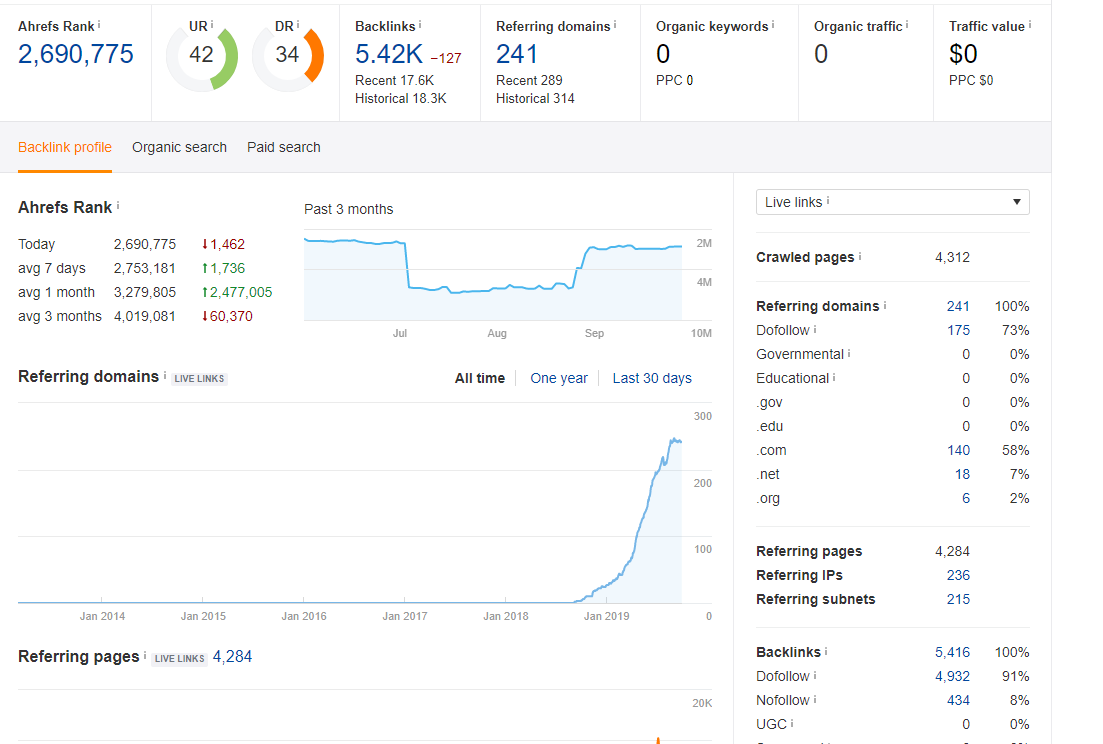
Task: Click the UR info icon
Action: tap(212, 25)
